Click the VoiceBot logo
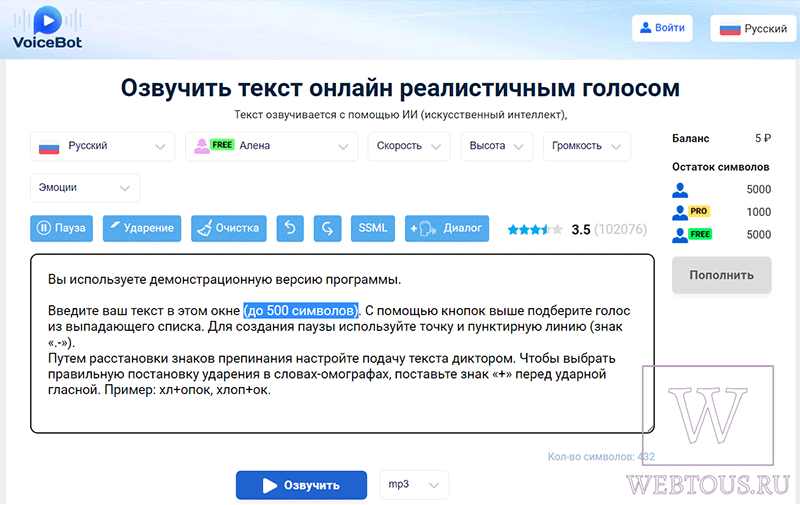 tap(47, 28)
